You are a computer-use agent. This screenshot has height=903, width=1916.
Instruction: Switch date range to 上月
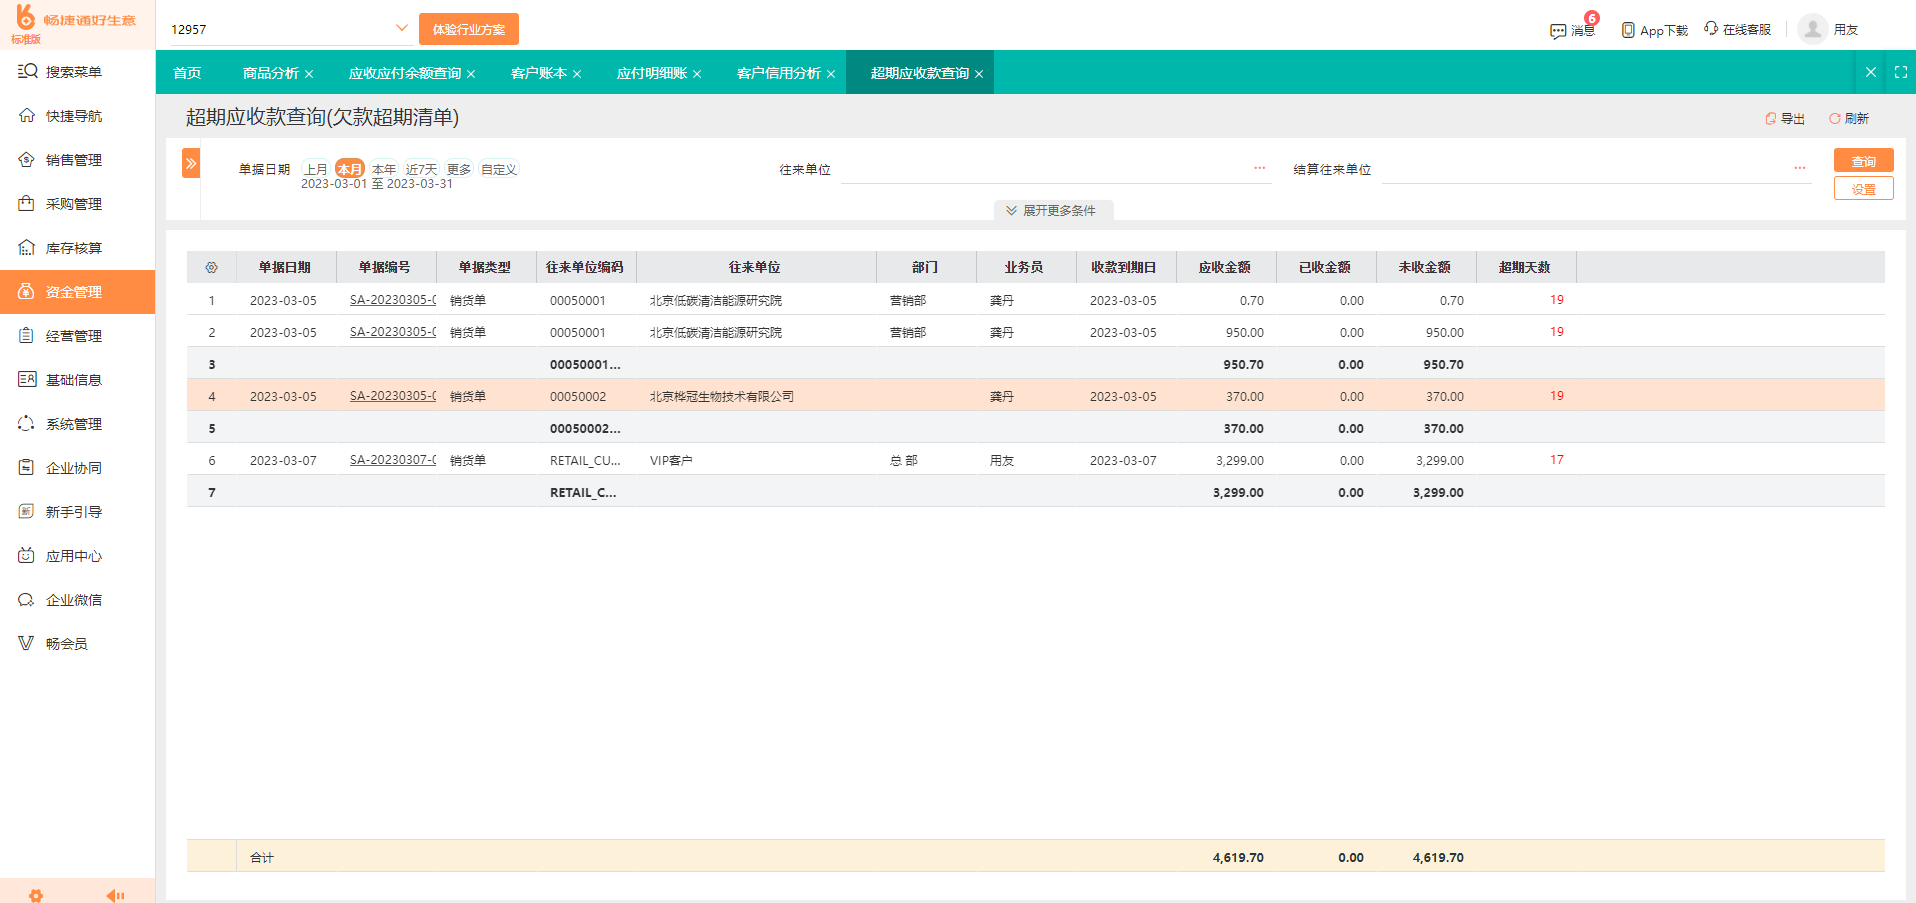tap(315, 168)
